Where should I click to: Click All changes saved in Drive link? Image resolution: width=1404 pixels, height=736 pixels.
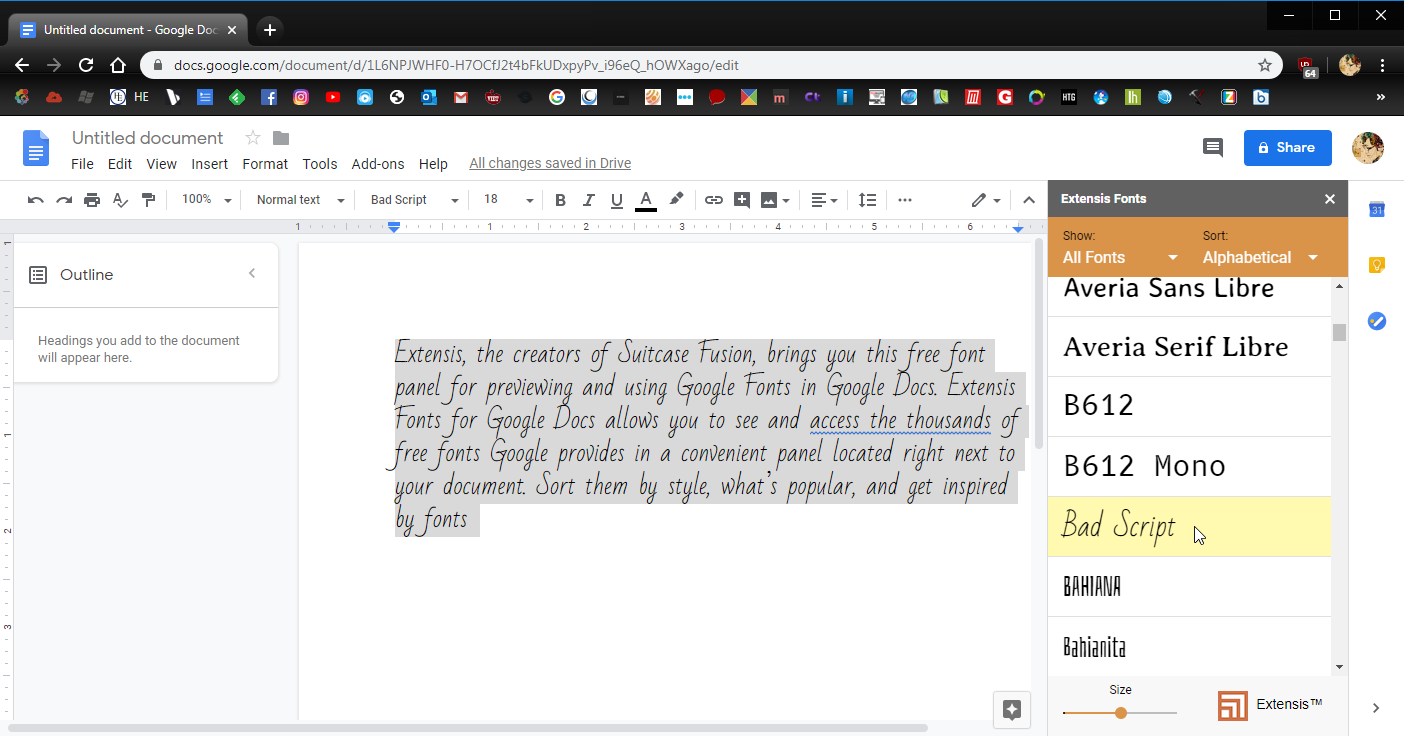tap(550, 163)
